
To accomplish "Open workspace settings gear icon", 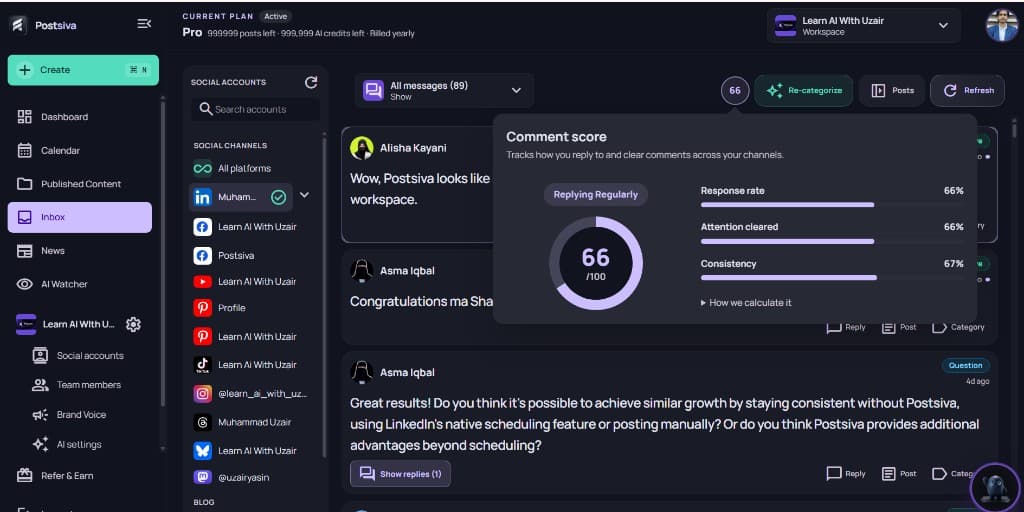I will tap(133, 325).
